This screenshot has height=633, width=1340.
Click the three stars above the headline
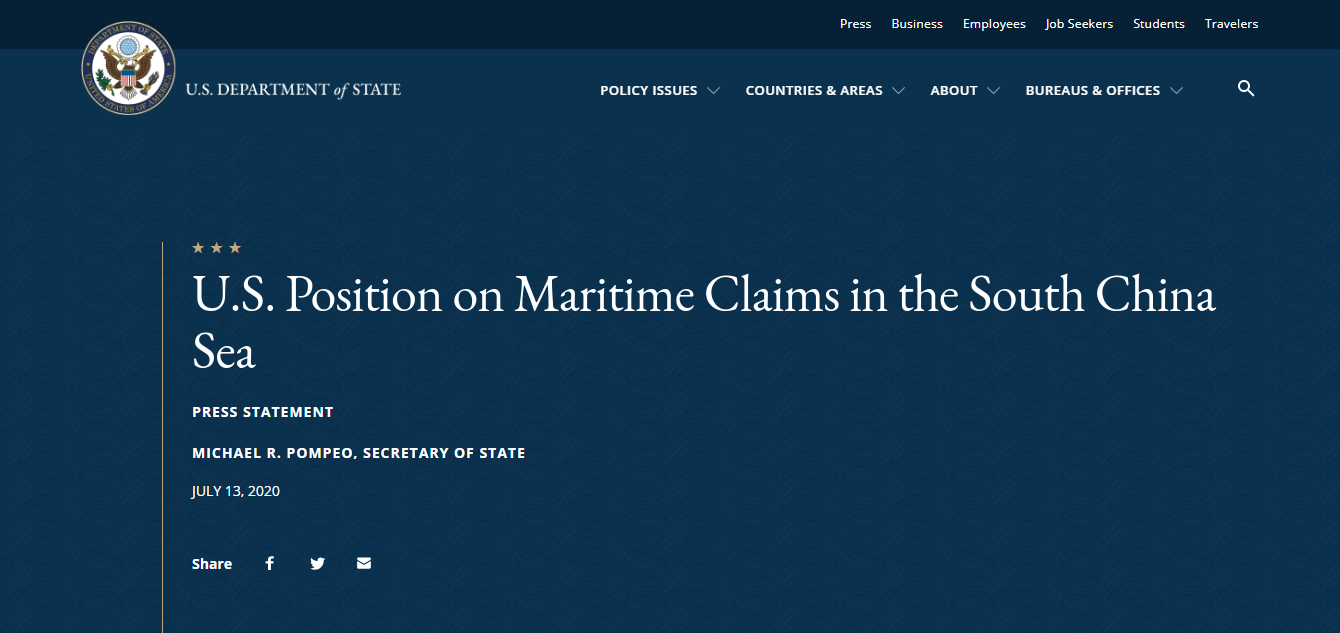click(x=217, y=248)
